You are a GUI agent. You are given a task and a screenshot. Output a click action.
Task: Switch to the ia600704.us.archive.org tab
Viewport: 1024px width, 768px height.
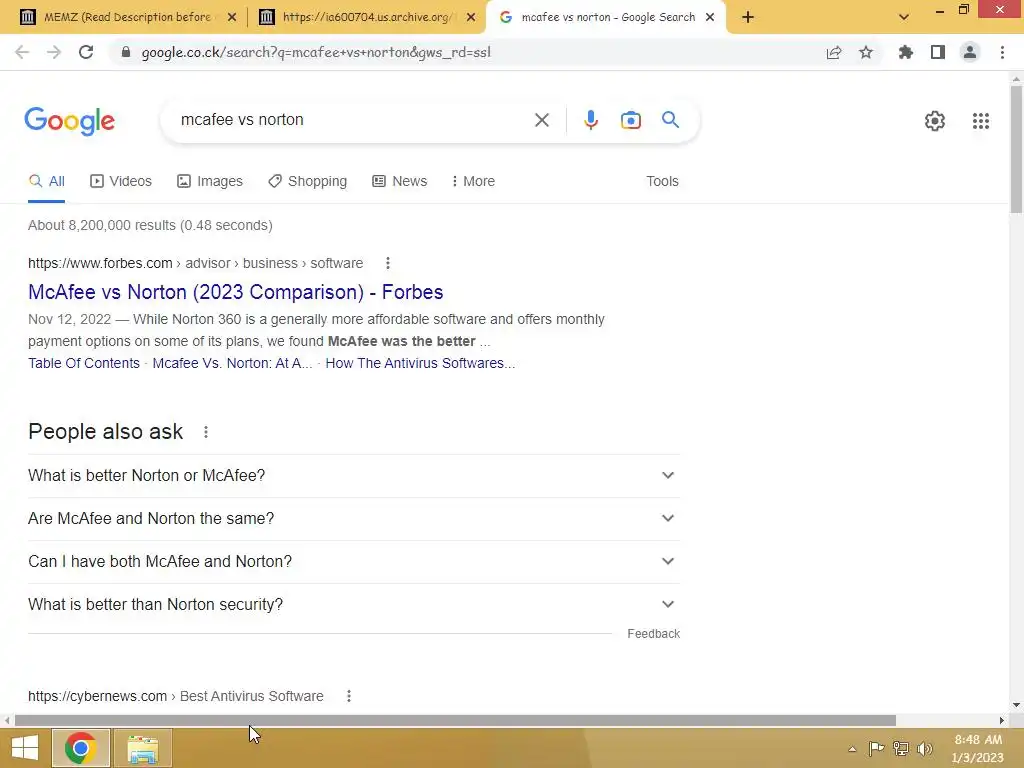[366, 17]
